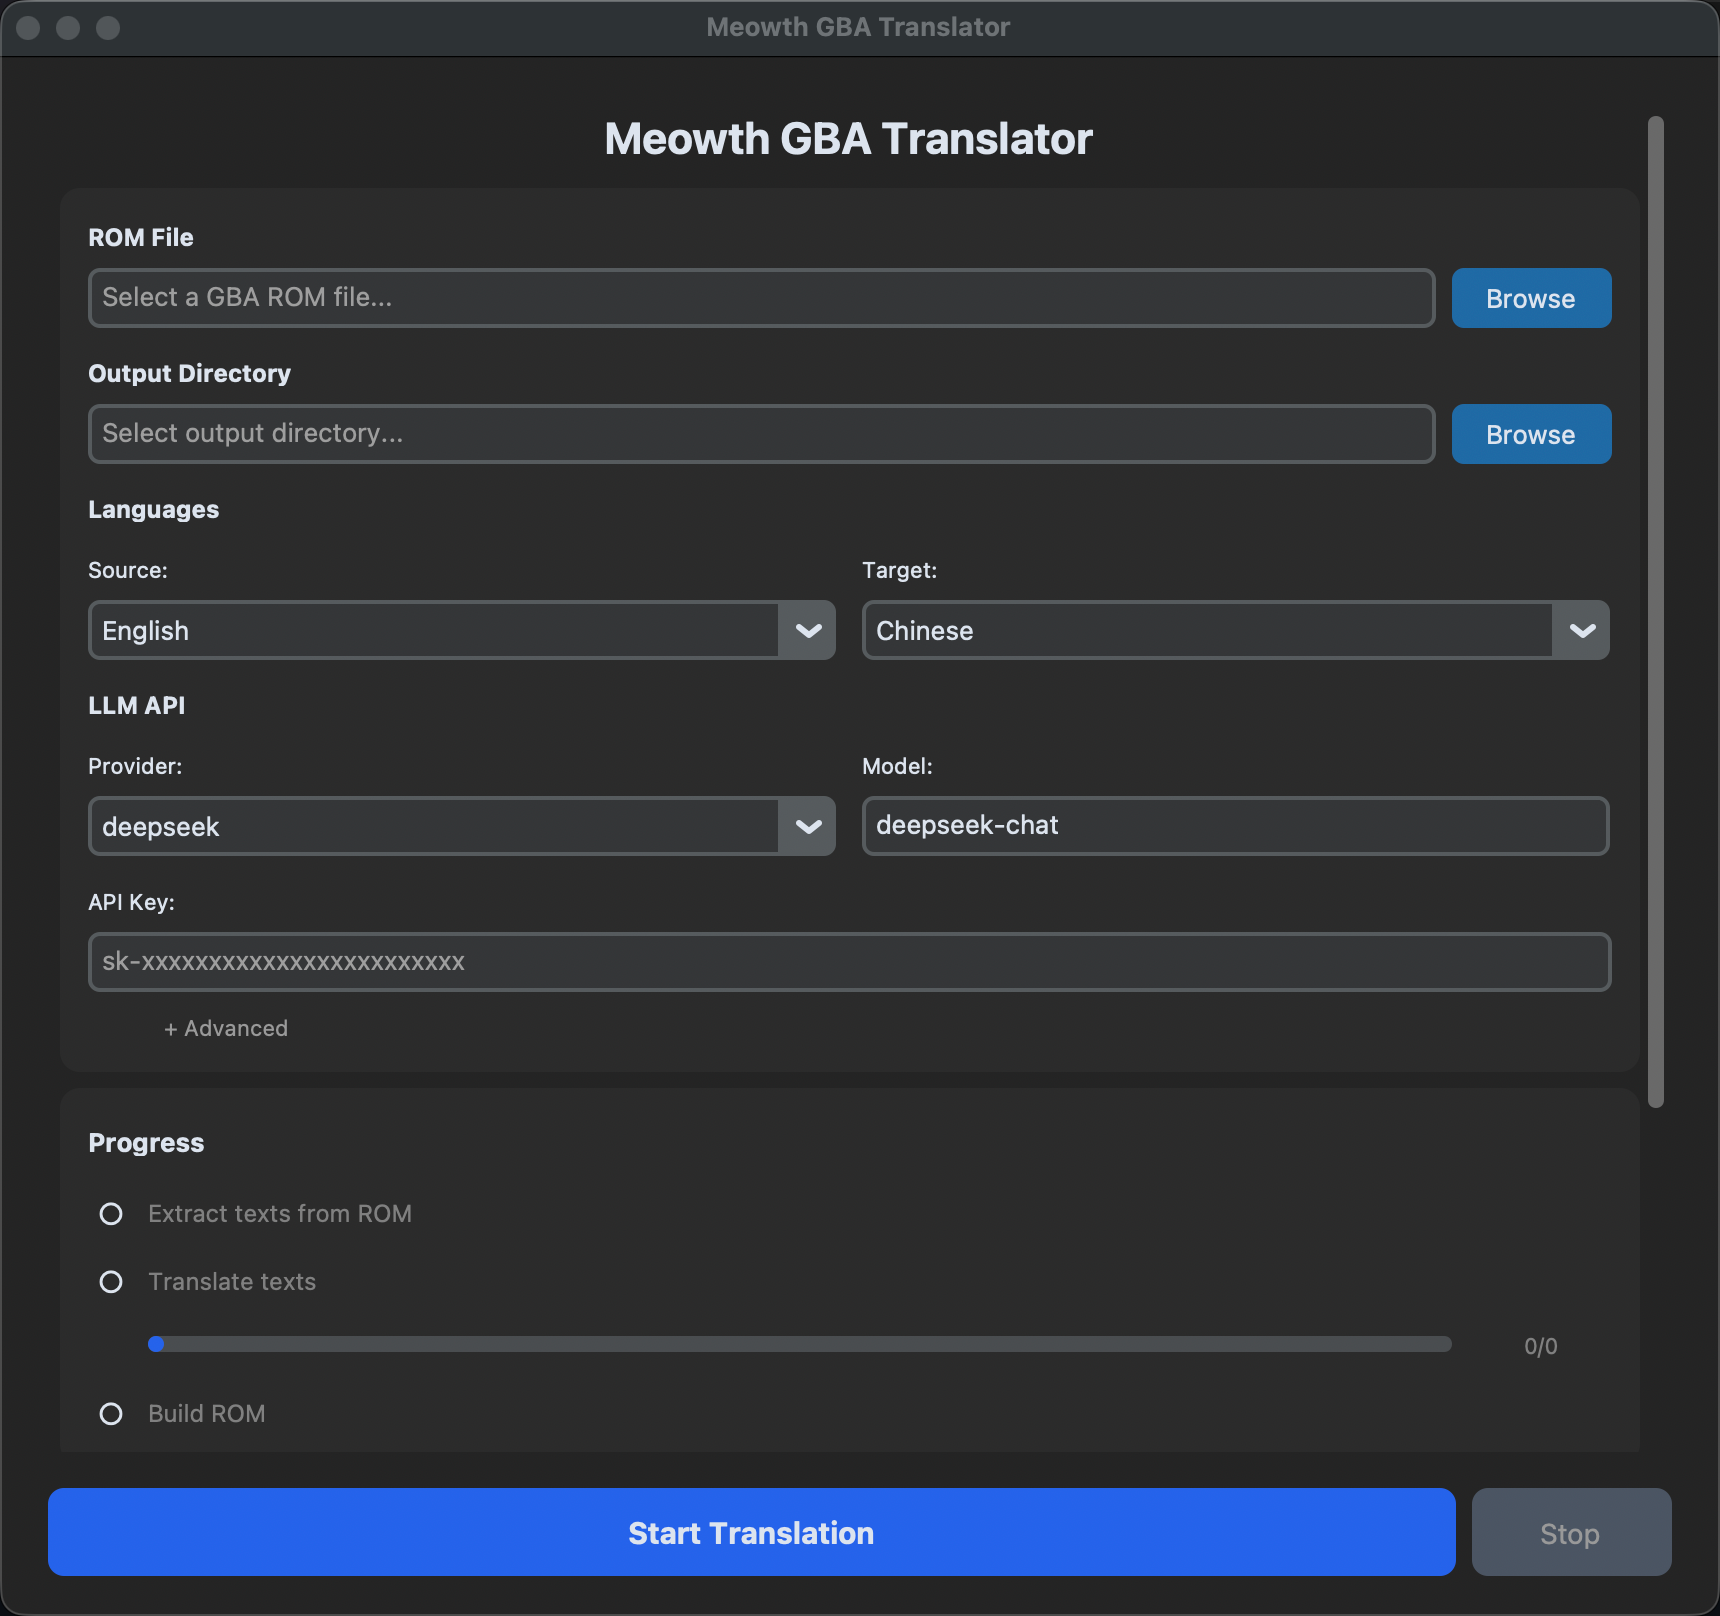Image resolution: width=1720 pixels, height=1616 pixels.
Task: Click the Translate texts progress circle
Action: [111, 1282]
